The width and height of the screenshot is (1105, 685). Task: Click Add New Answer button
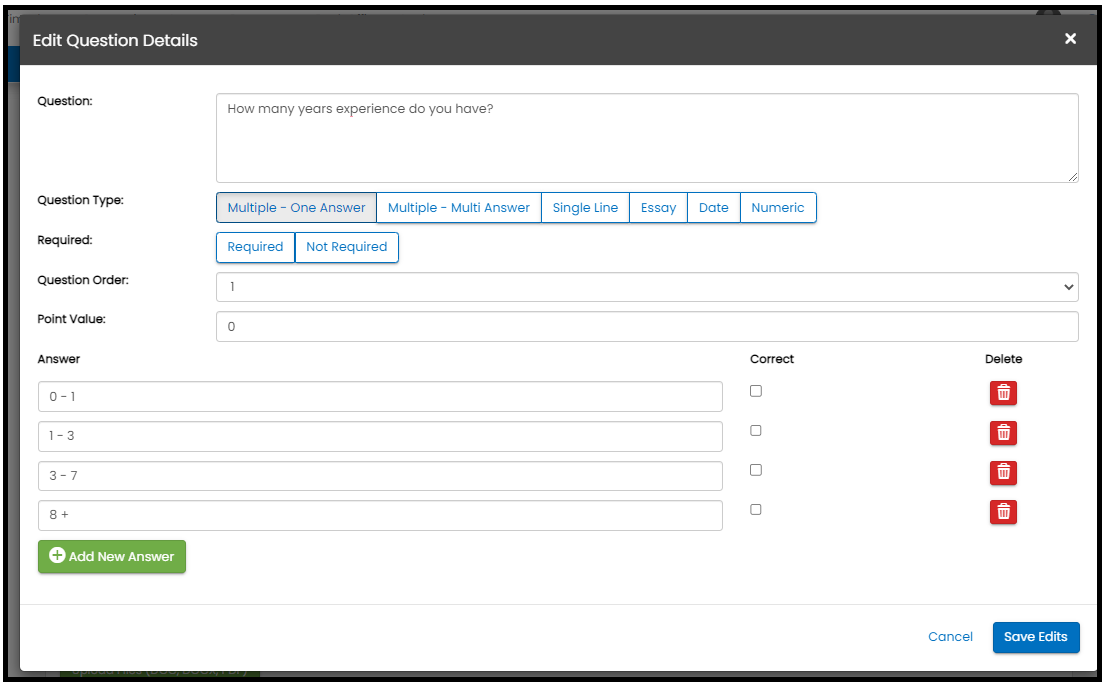[112, 557]
